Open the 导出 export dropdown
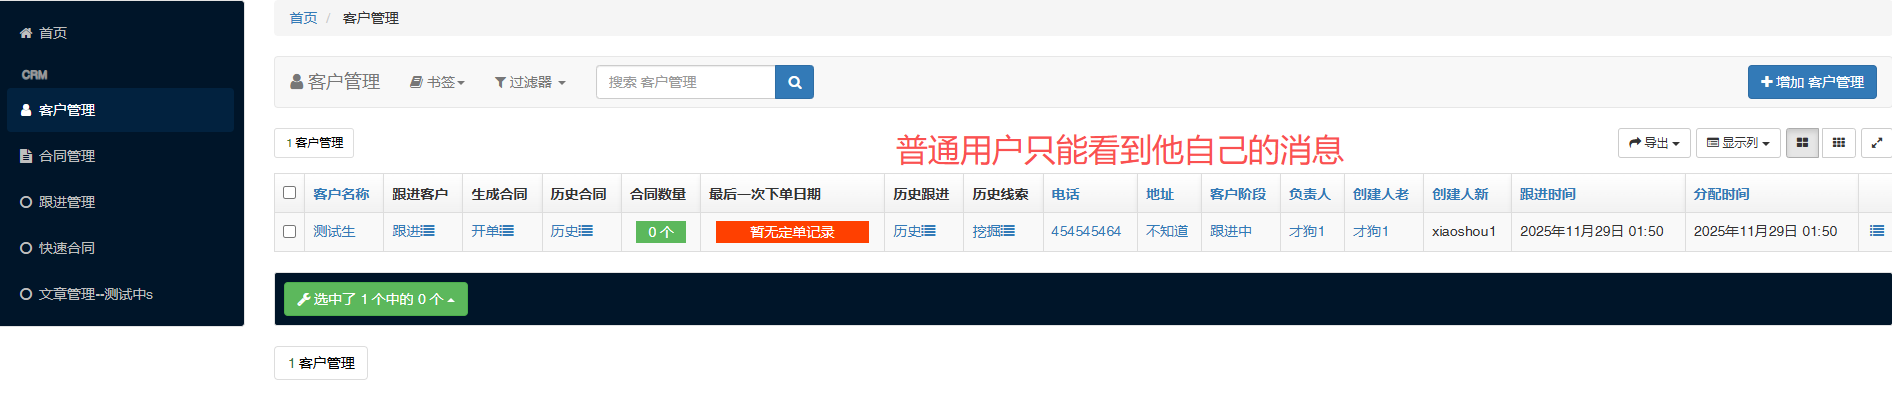Viewport: 1892px width, 417px height. coord(1654,143)
